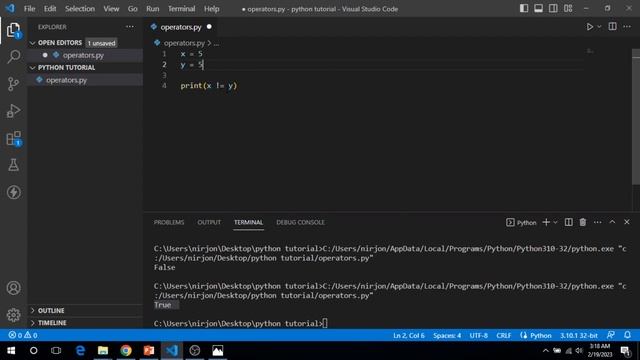Toggle primary side bar layout icon
Viewport: 640px width, 360px height.
point(524,8)
